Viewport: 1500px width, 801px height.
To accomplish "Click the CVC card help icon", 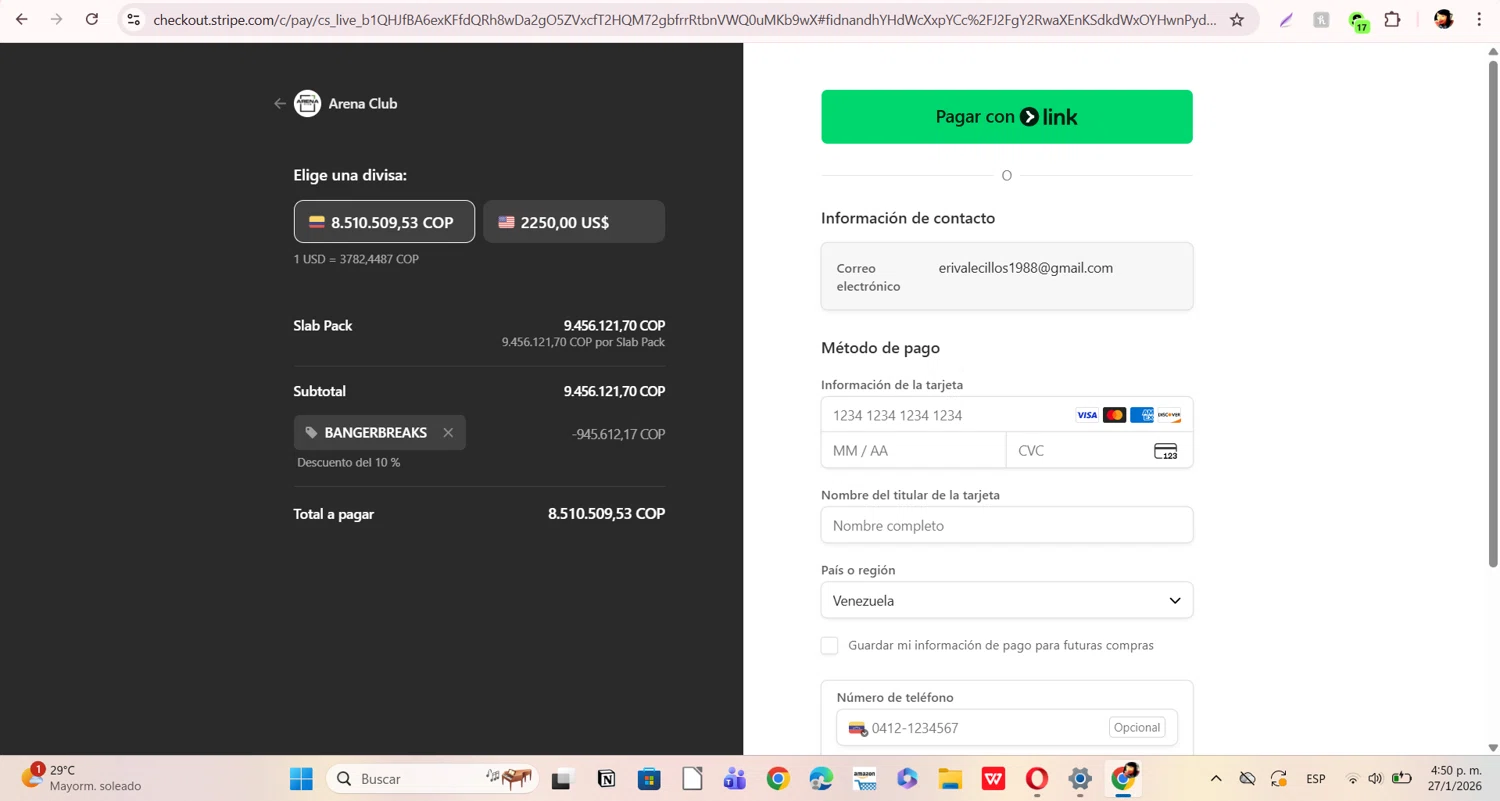I will click(1165, 451).
